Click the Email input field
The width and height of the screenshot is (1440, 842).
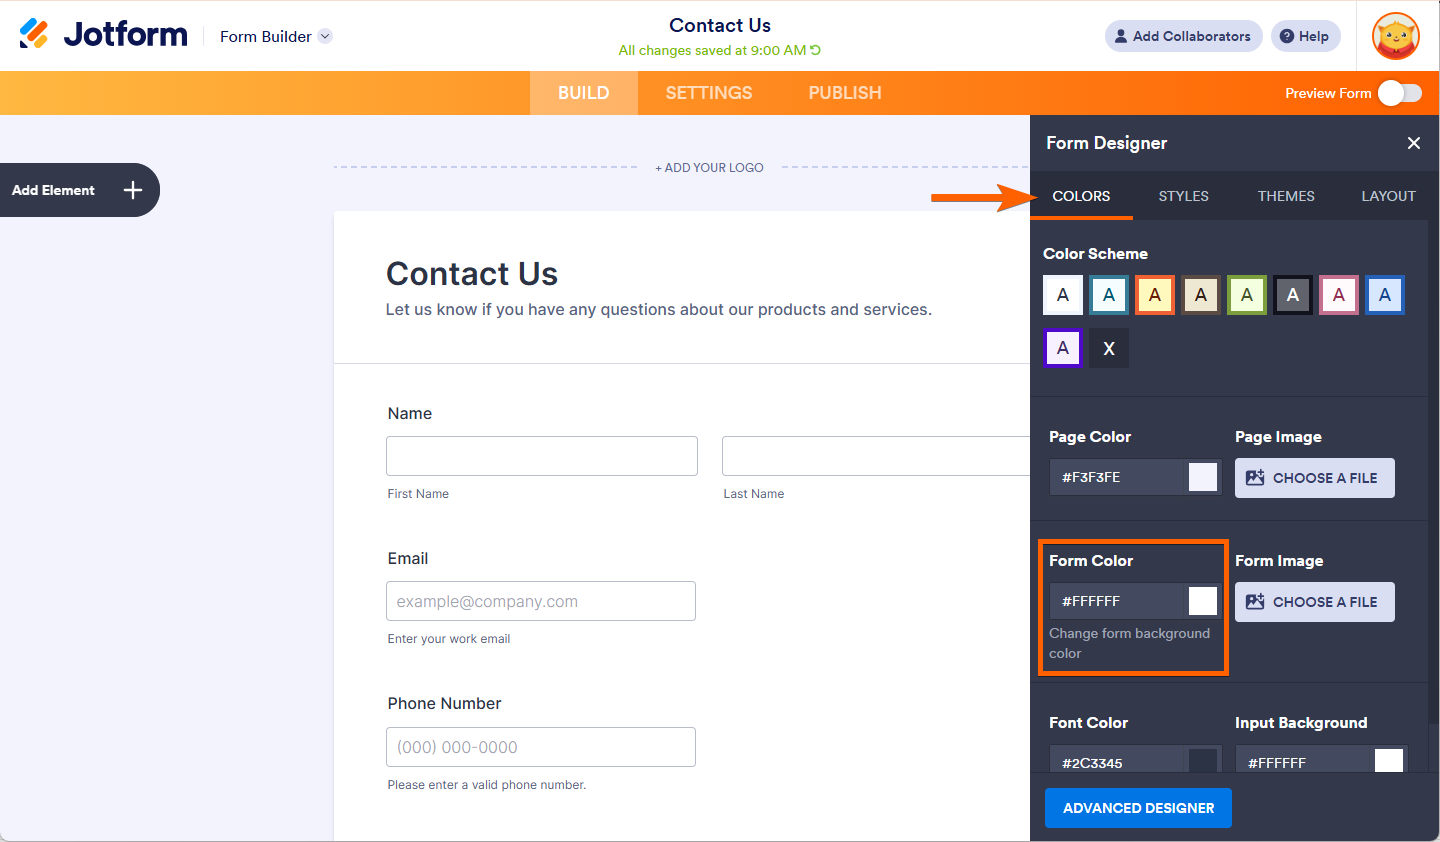[541, 601]
